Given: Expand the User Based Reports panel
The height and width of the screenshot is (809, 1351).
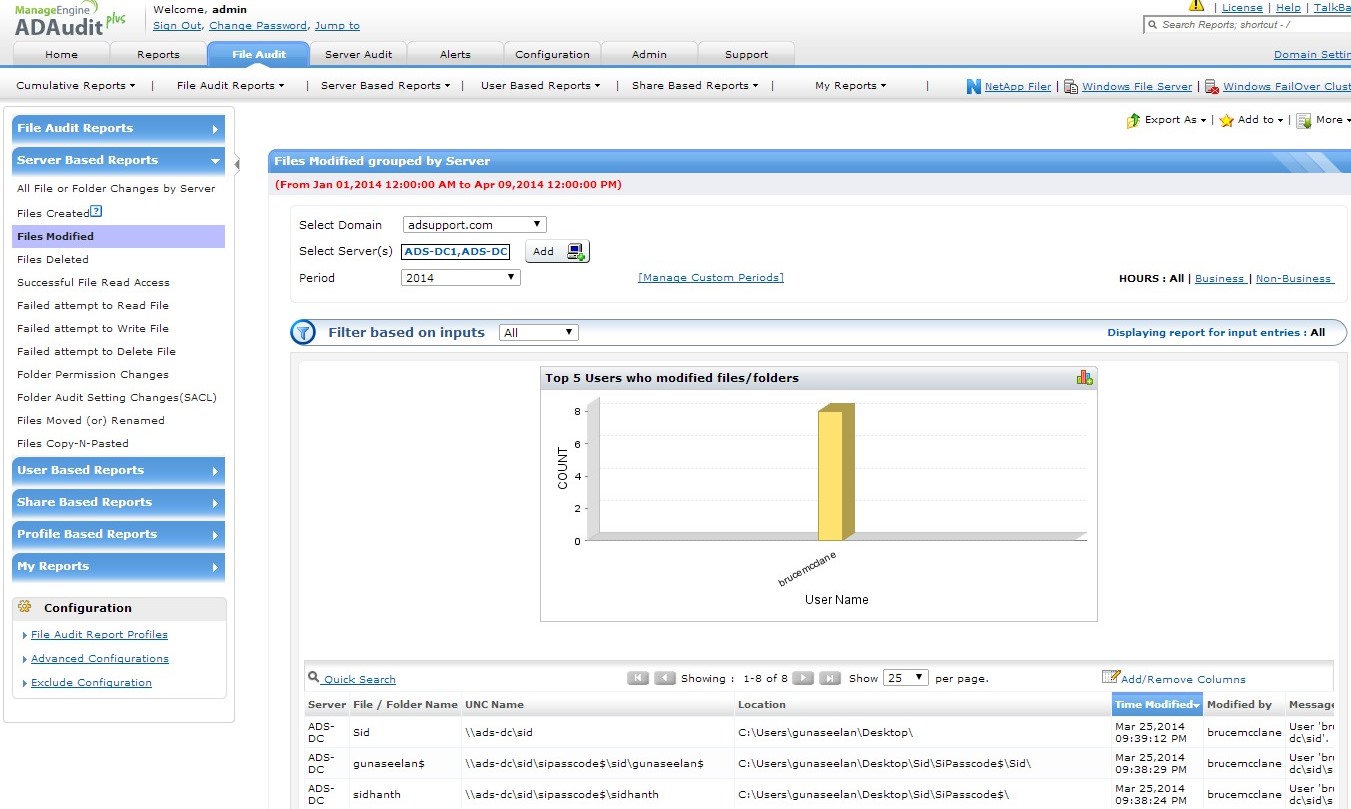Looking at the screenshot, I should coord(118,470).
